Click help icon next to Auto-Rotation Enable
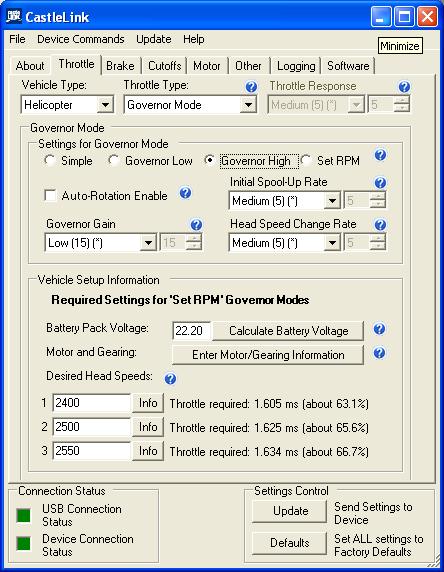Viewport: 444px width, 572px height. point(185,193)
